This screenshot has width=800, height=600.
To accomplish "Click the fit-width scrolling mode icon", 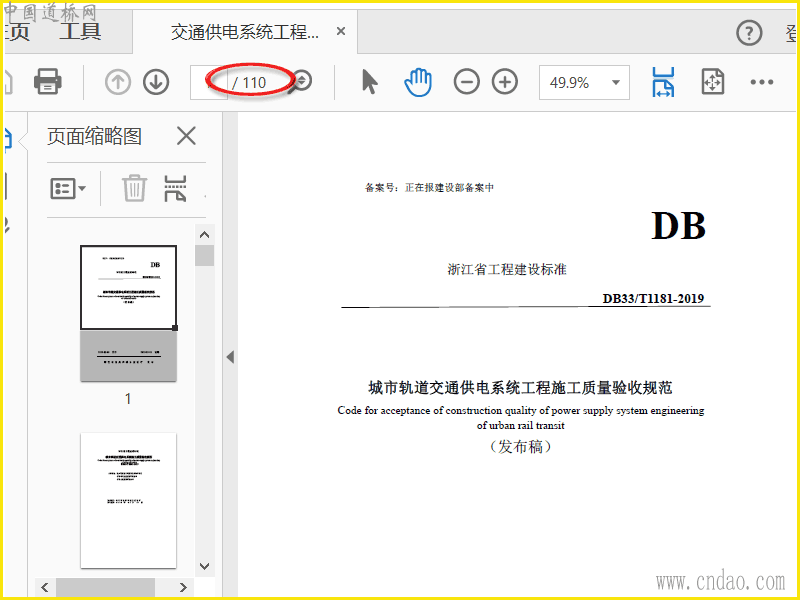I will coord(663,82).
